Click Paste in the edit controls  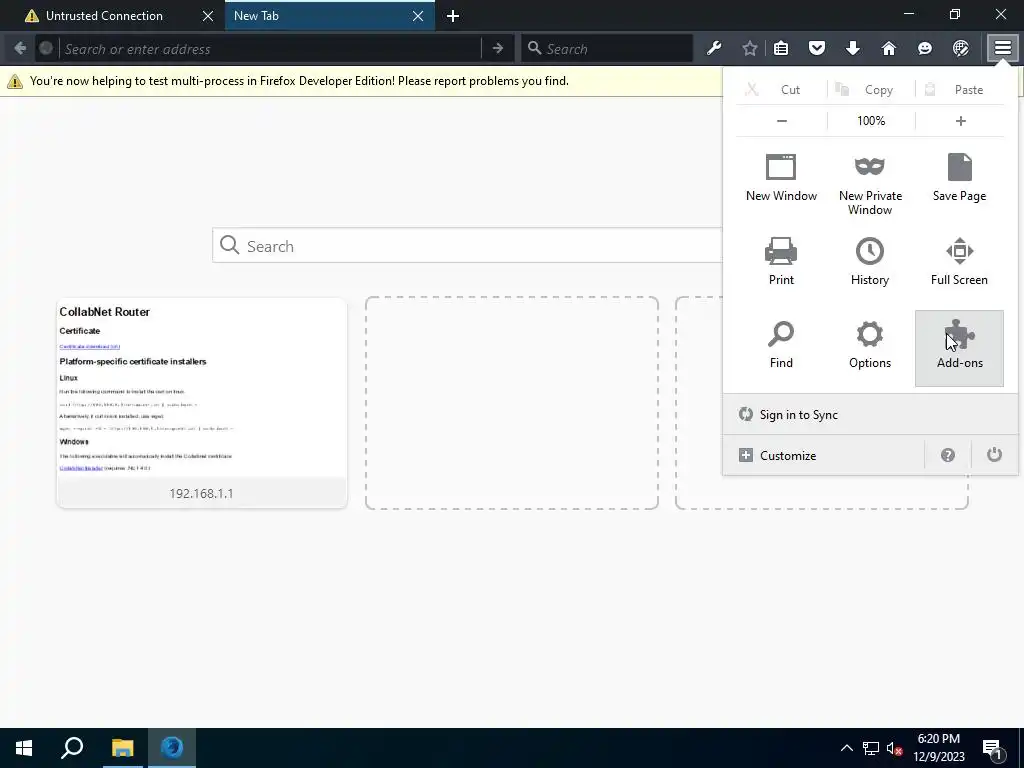[959, 89]
